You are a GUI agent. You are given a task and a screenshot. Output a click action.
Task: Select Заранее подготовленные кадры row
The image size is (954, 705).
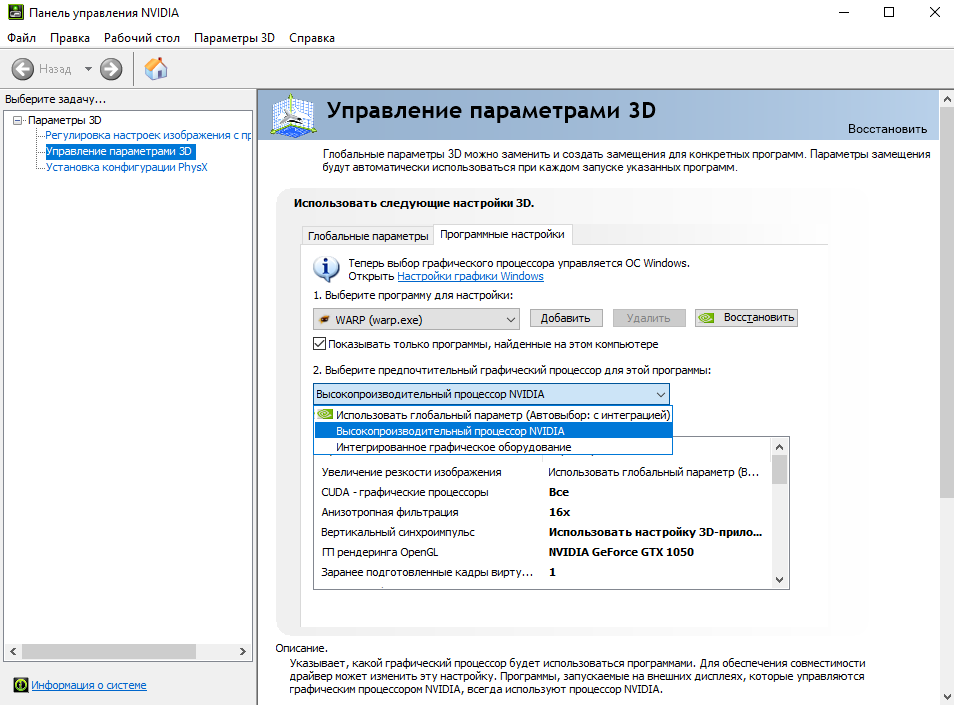click(542, 572)
